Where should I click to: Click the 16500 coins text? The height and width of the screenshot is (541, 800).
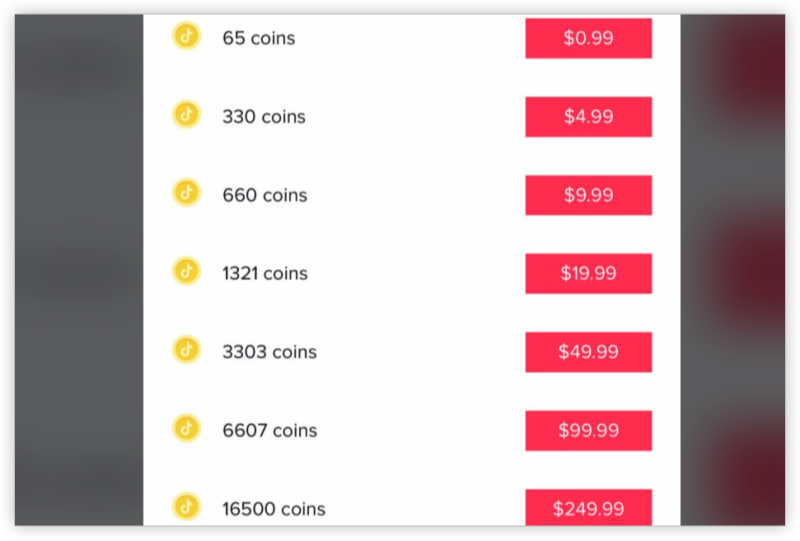tap(274, 509)
